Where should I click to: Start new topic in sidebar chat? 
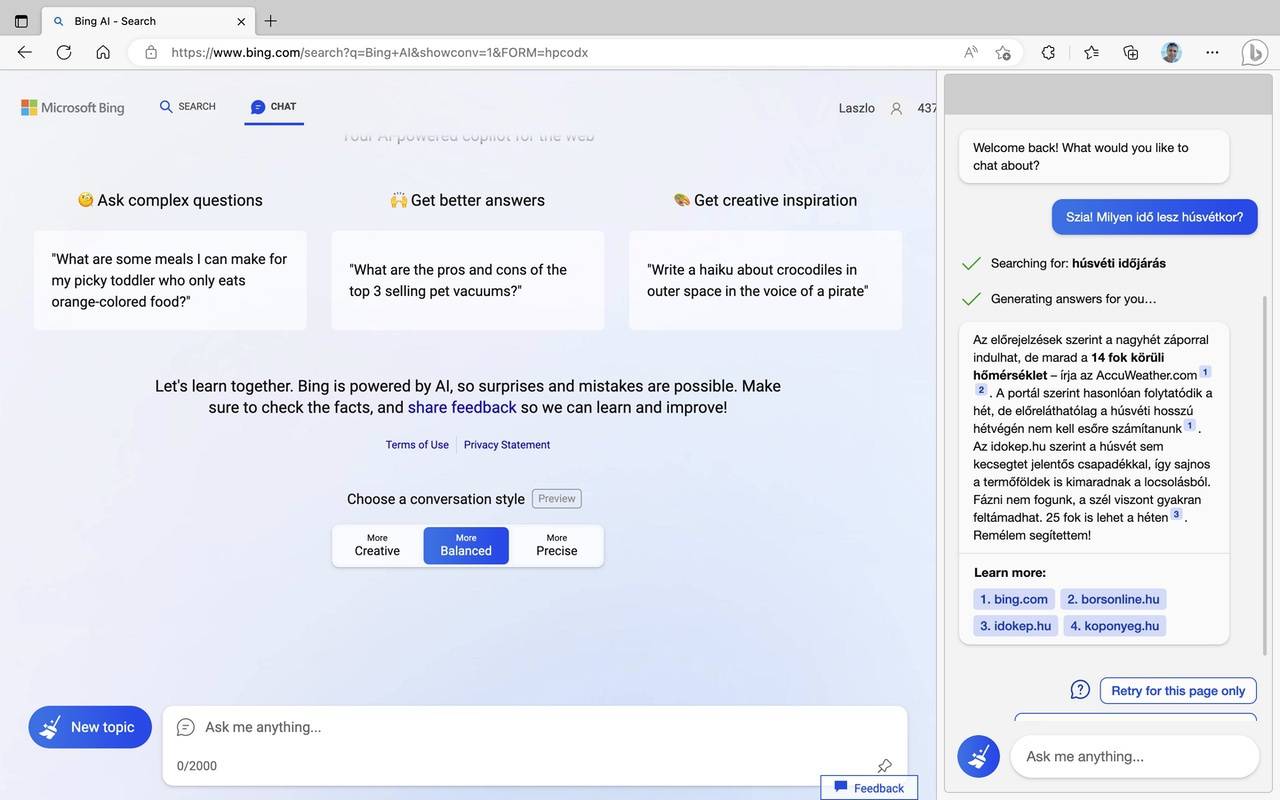(x=979, y=756)
